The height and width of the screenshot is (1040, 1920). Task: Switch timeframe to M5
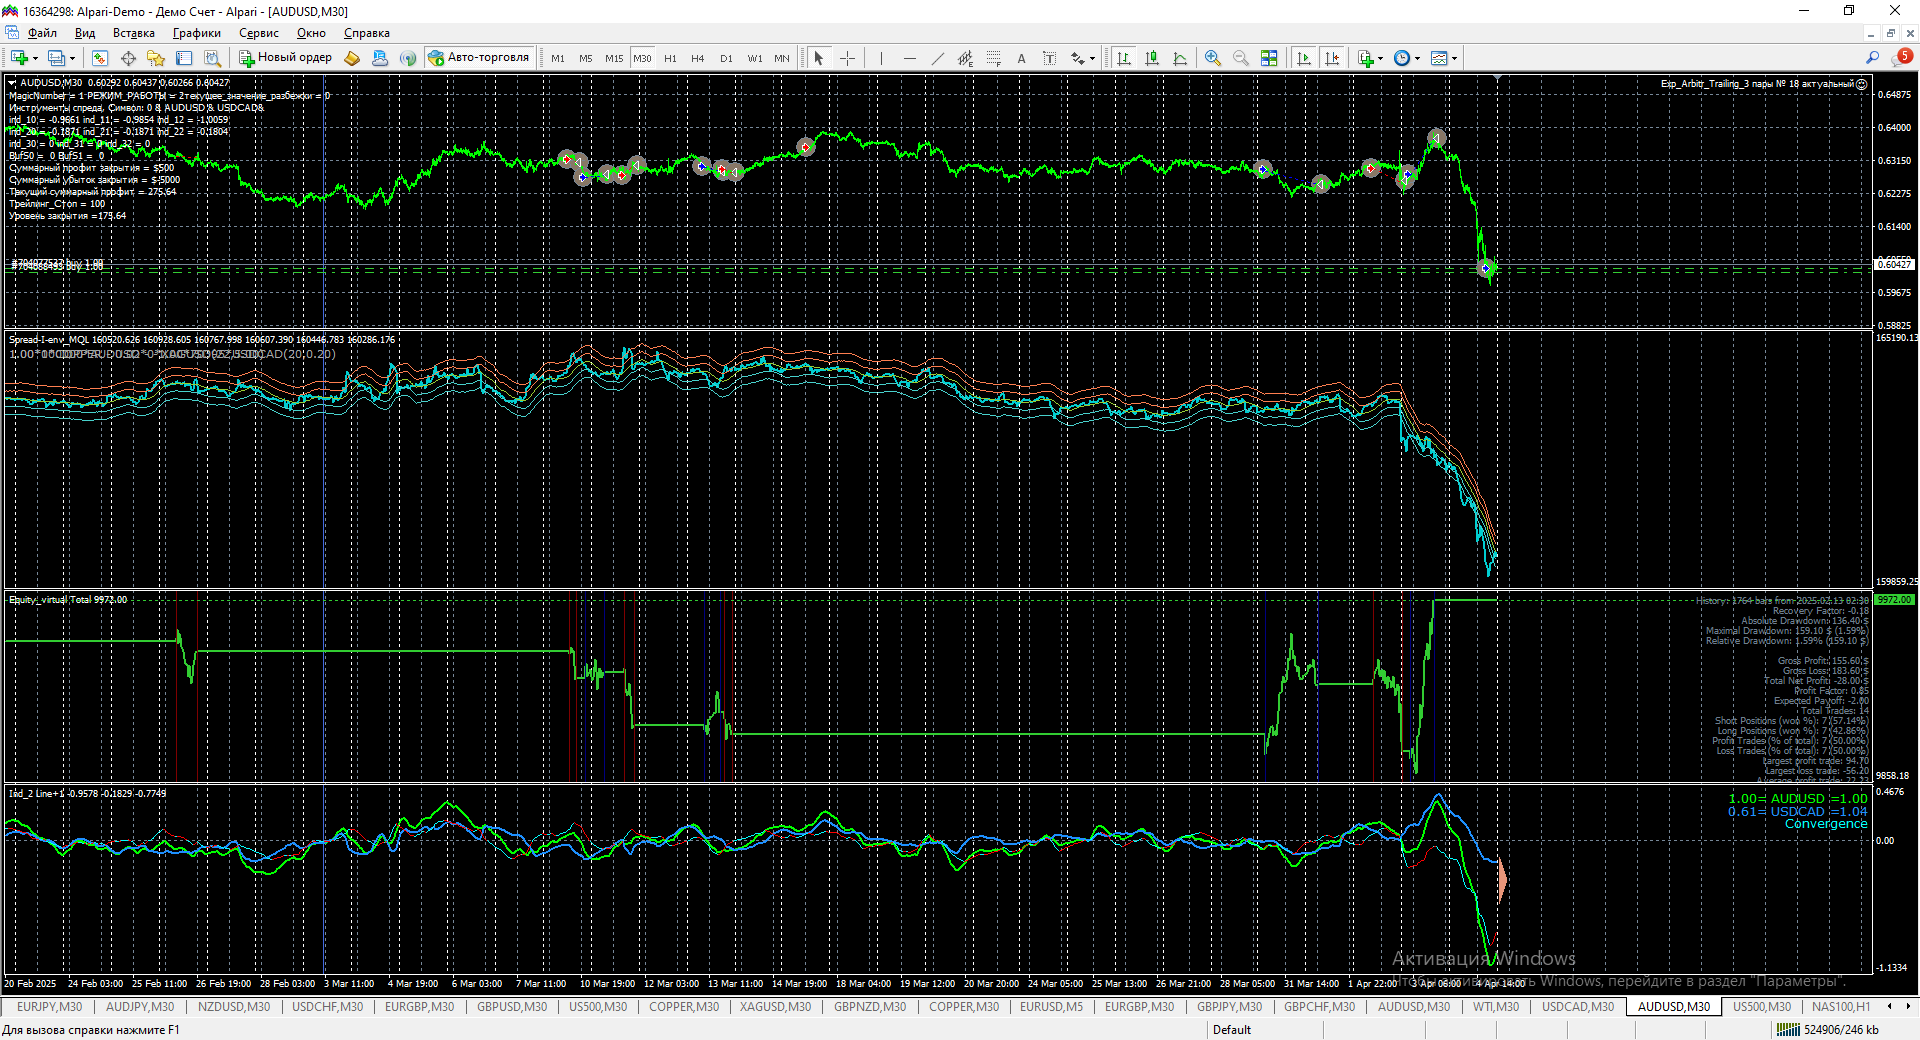[586, 58]
